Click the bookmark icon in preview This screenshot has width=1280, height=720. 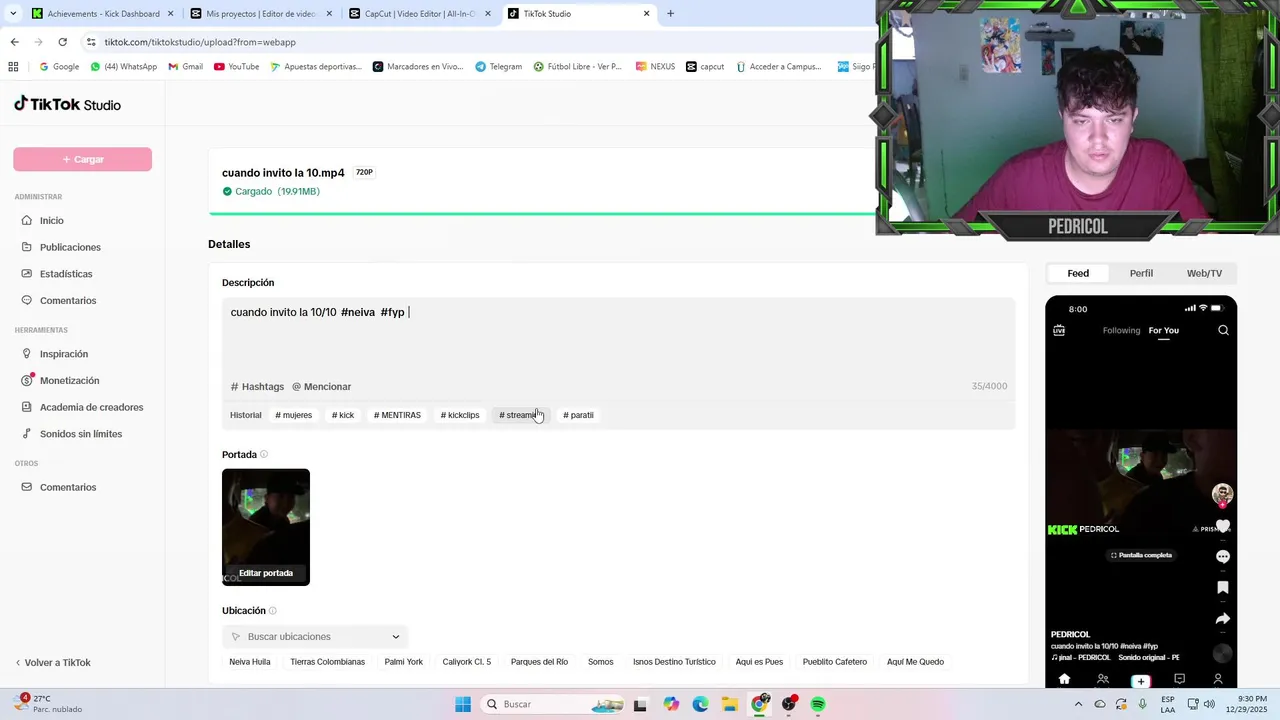[1222, 588]
